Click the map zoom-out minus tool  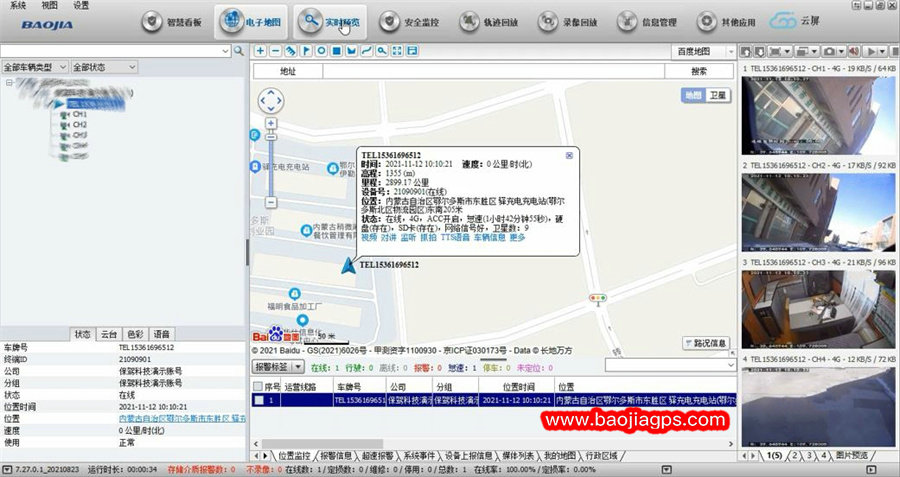(276, 51)
